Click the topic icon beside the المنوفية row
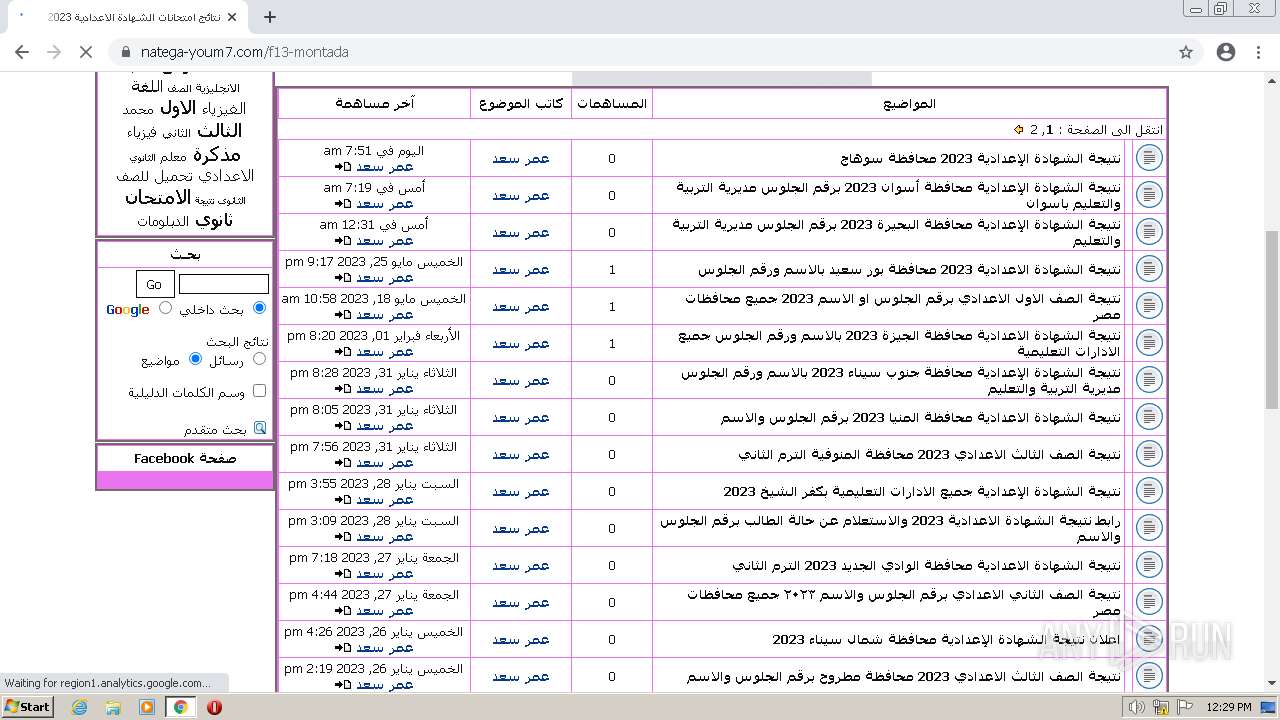 [x=1149, y=454]
